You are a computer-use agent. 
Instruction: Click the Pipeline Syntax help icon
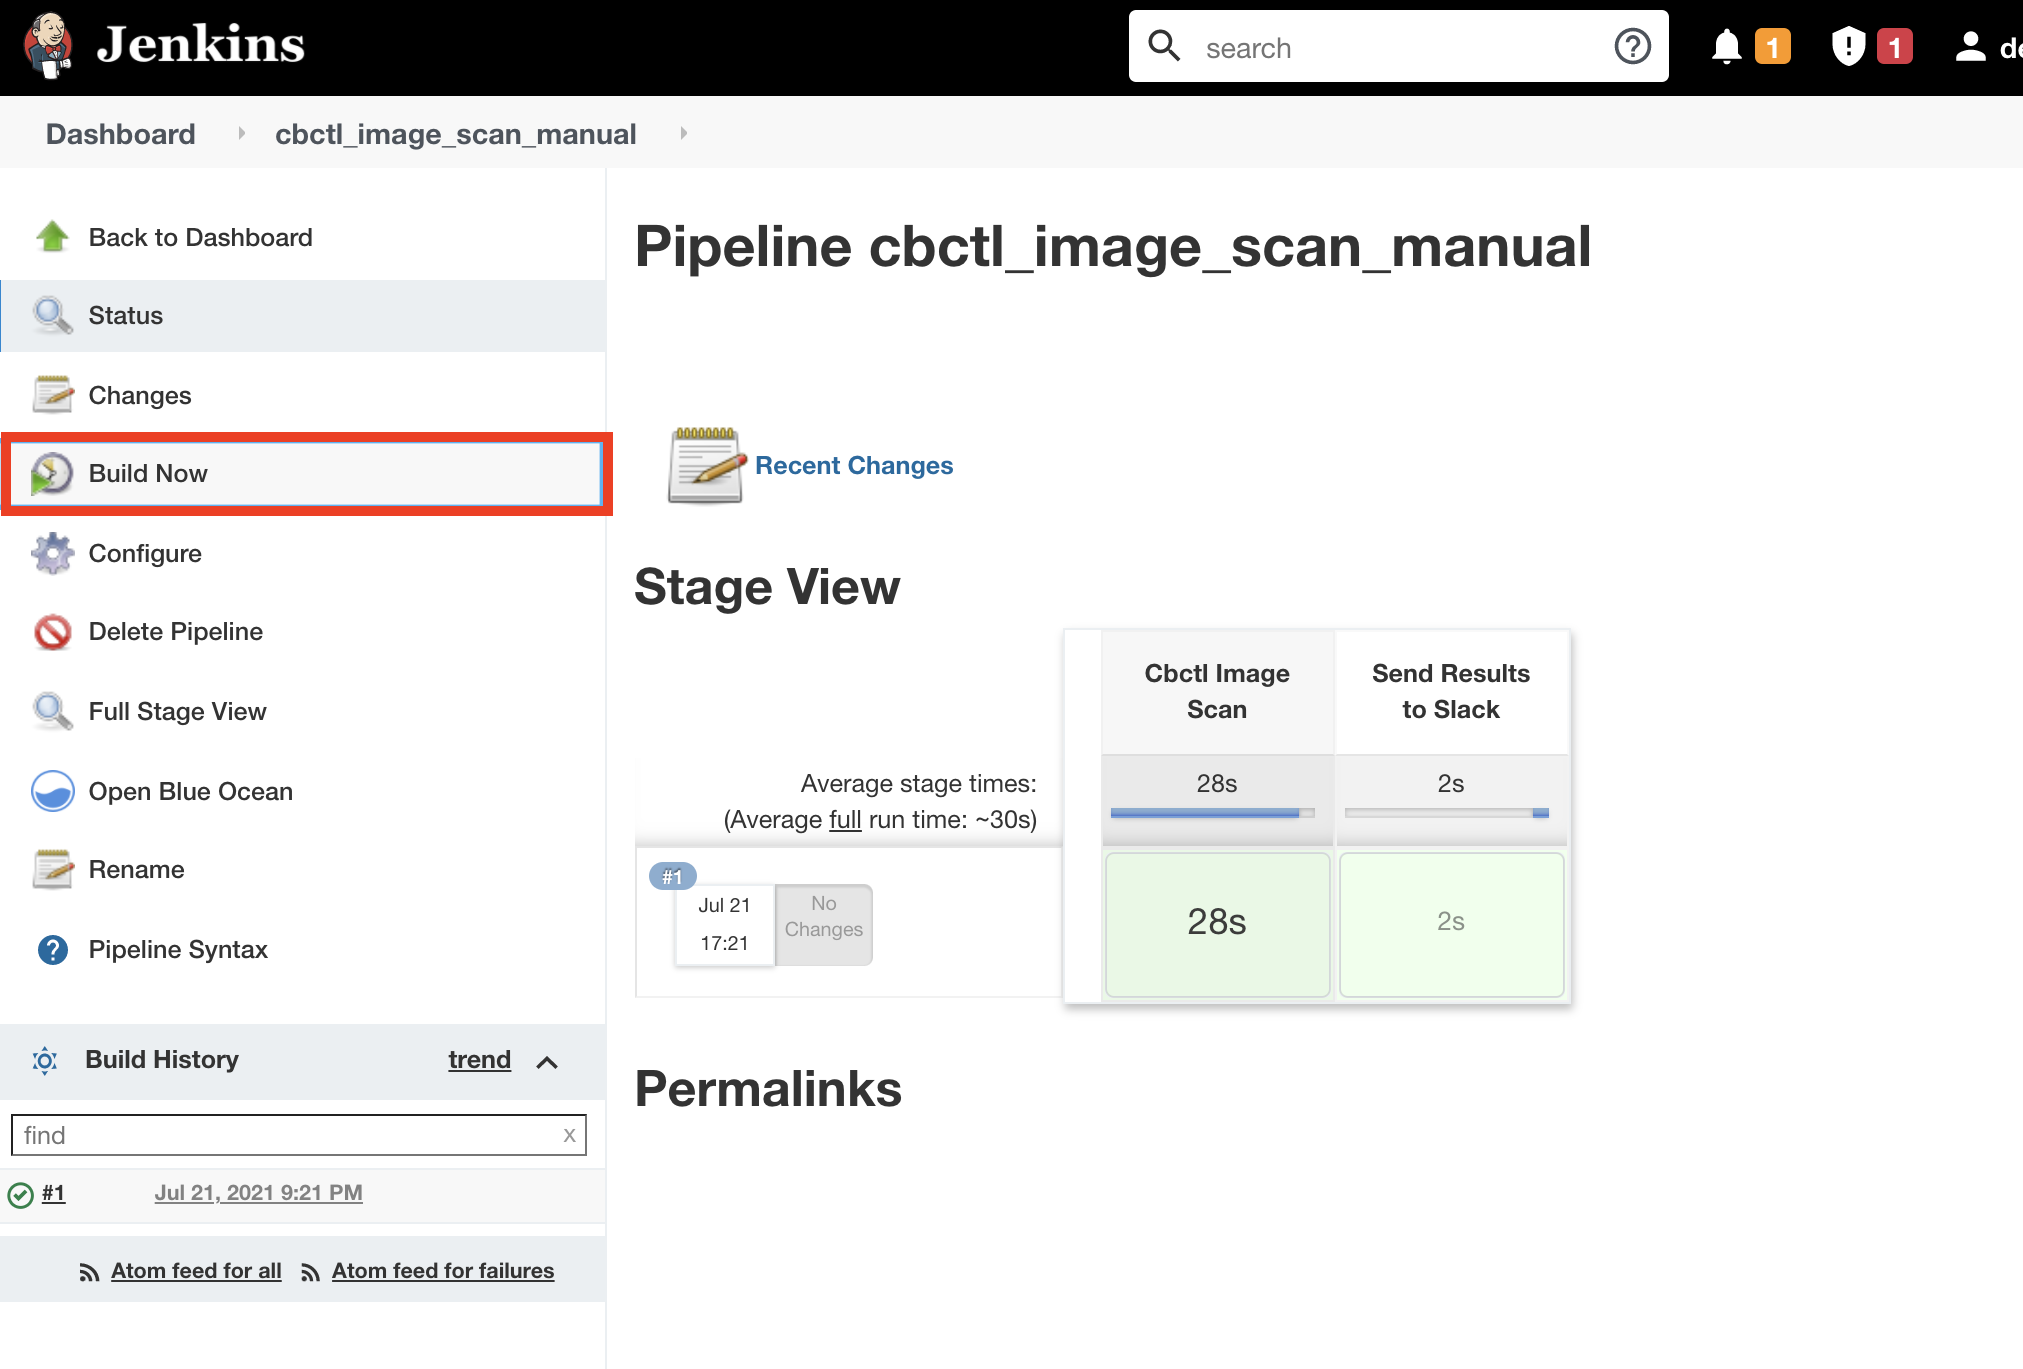(52, 949)
